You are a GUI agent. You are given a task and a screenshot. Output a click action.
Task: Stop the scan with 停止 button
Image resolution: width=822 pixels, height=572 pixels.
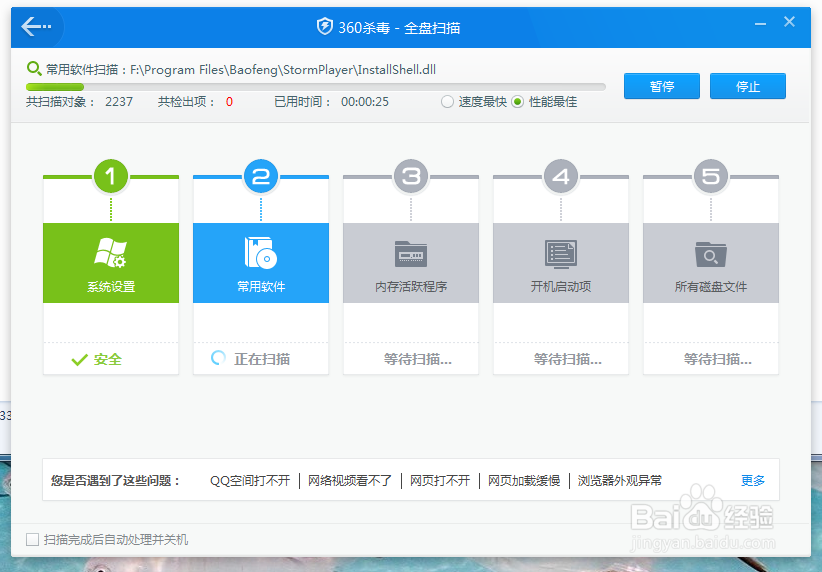coord(748,86)
